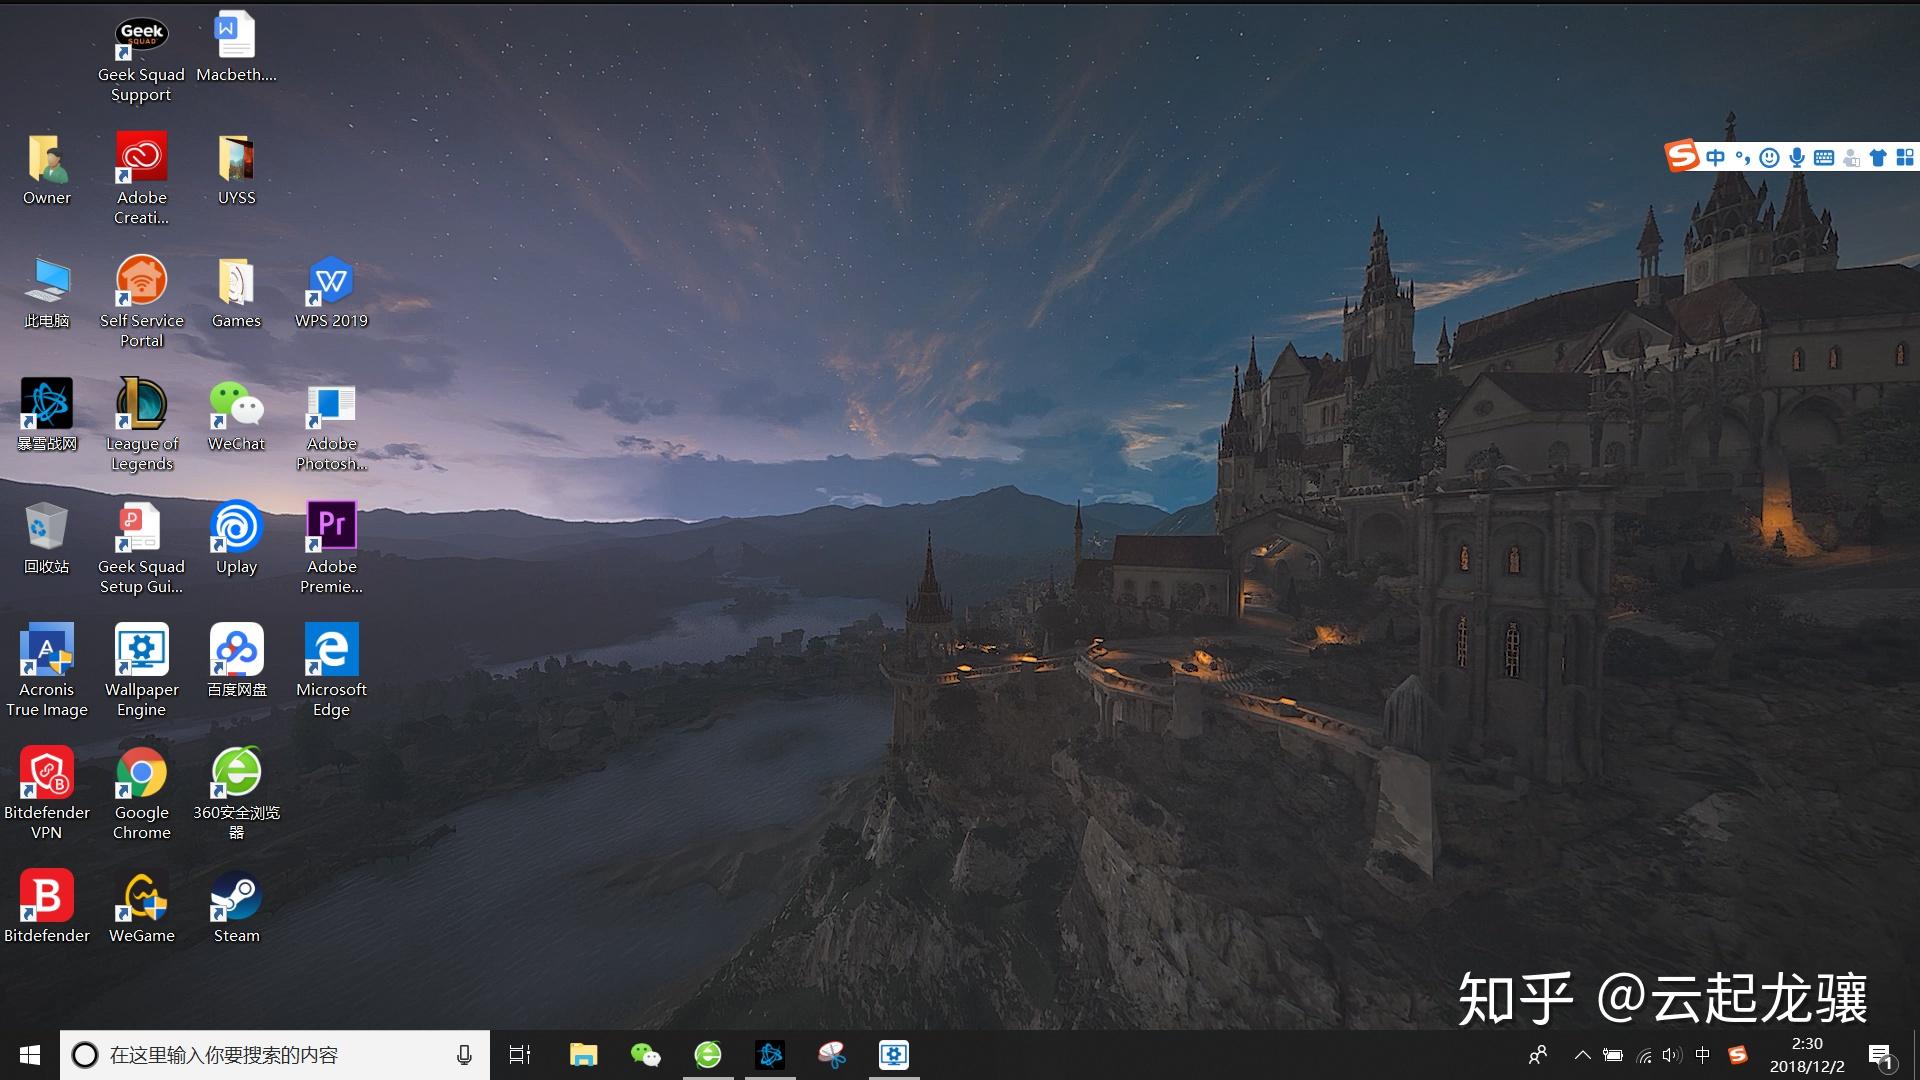
Task: Switch to WeChat in the taskbar
Action: [x=645, y=1055]
